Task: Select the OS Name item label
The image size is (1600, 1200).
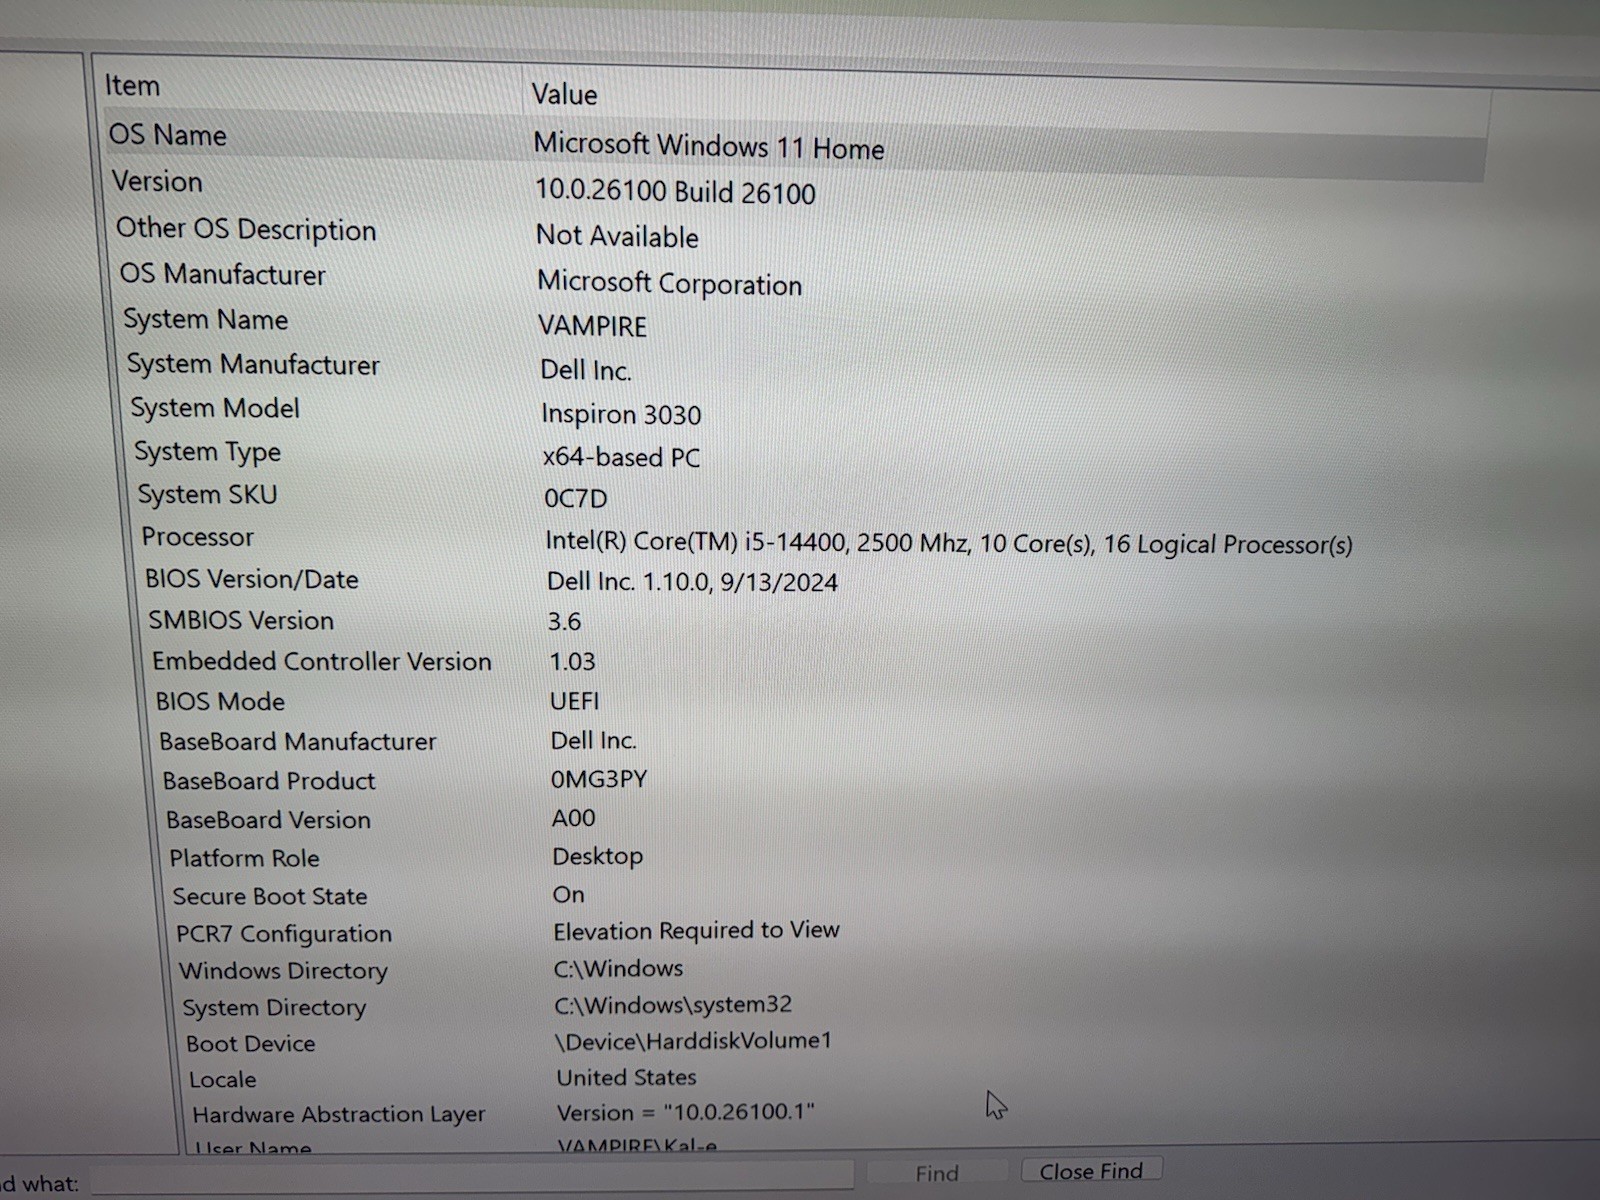Action: (x=167, y=135)
